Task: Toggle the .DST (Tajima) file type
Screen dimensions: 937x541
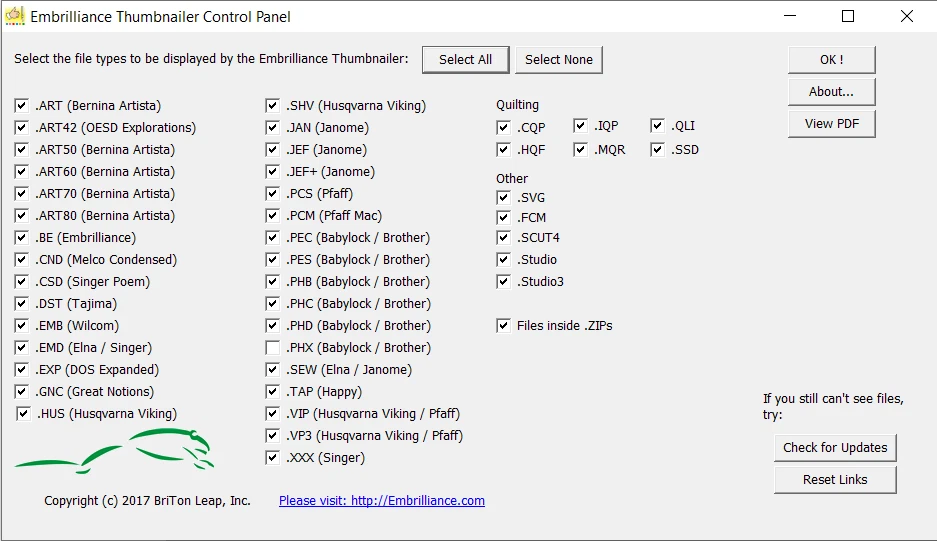Action: (22, 304)
